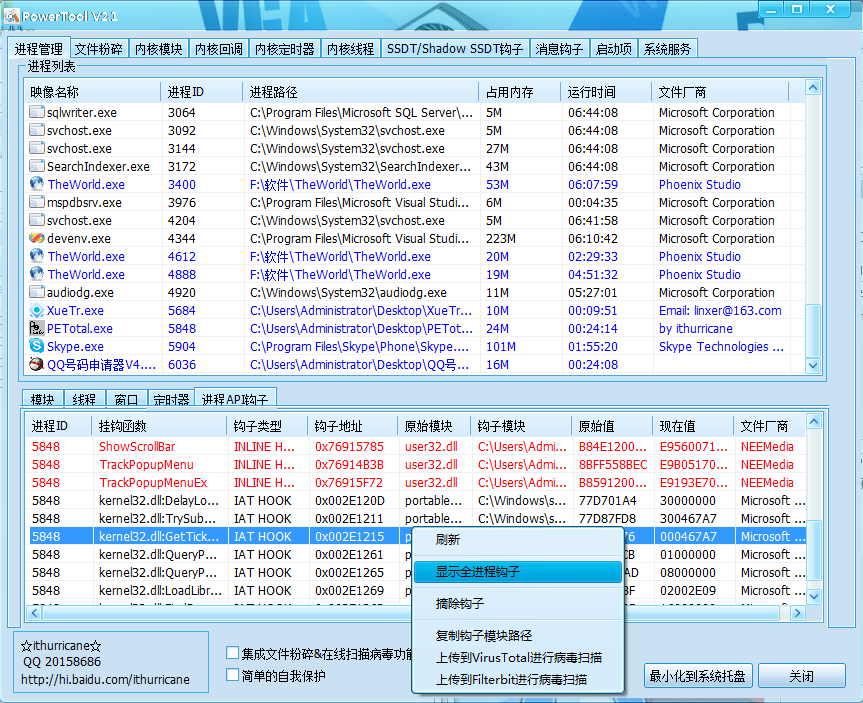863x703 pixels.
Task: Open the 系统服务 tab
Action: coord(667,49)
